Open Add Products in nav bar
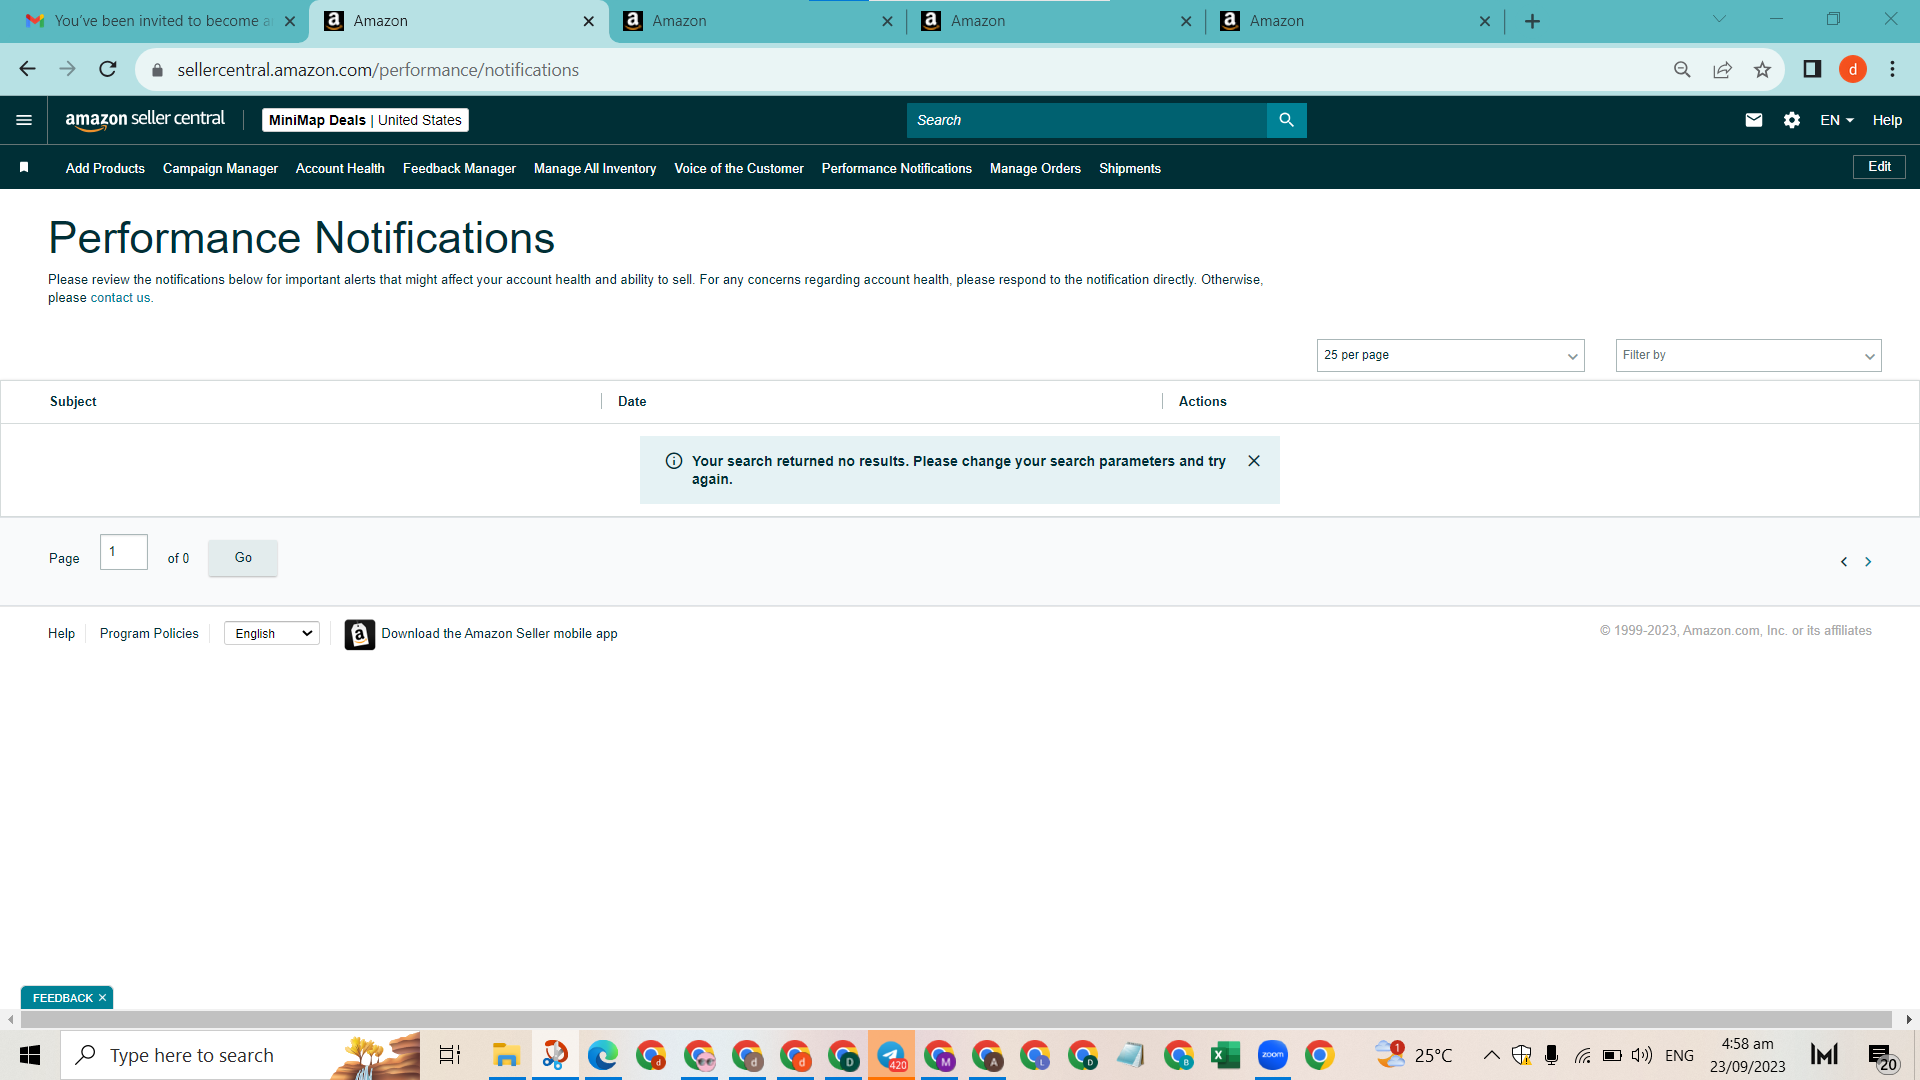 point(105,168)
